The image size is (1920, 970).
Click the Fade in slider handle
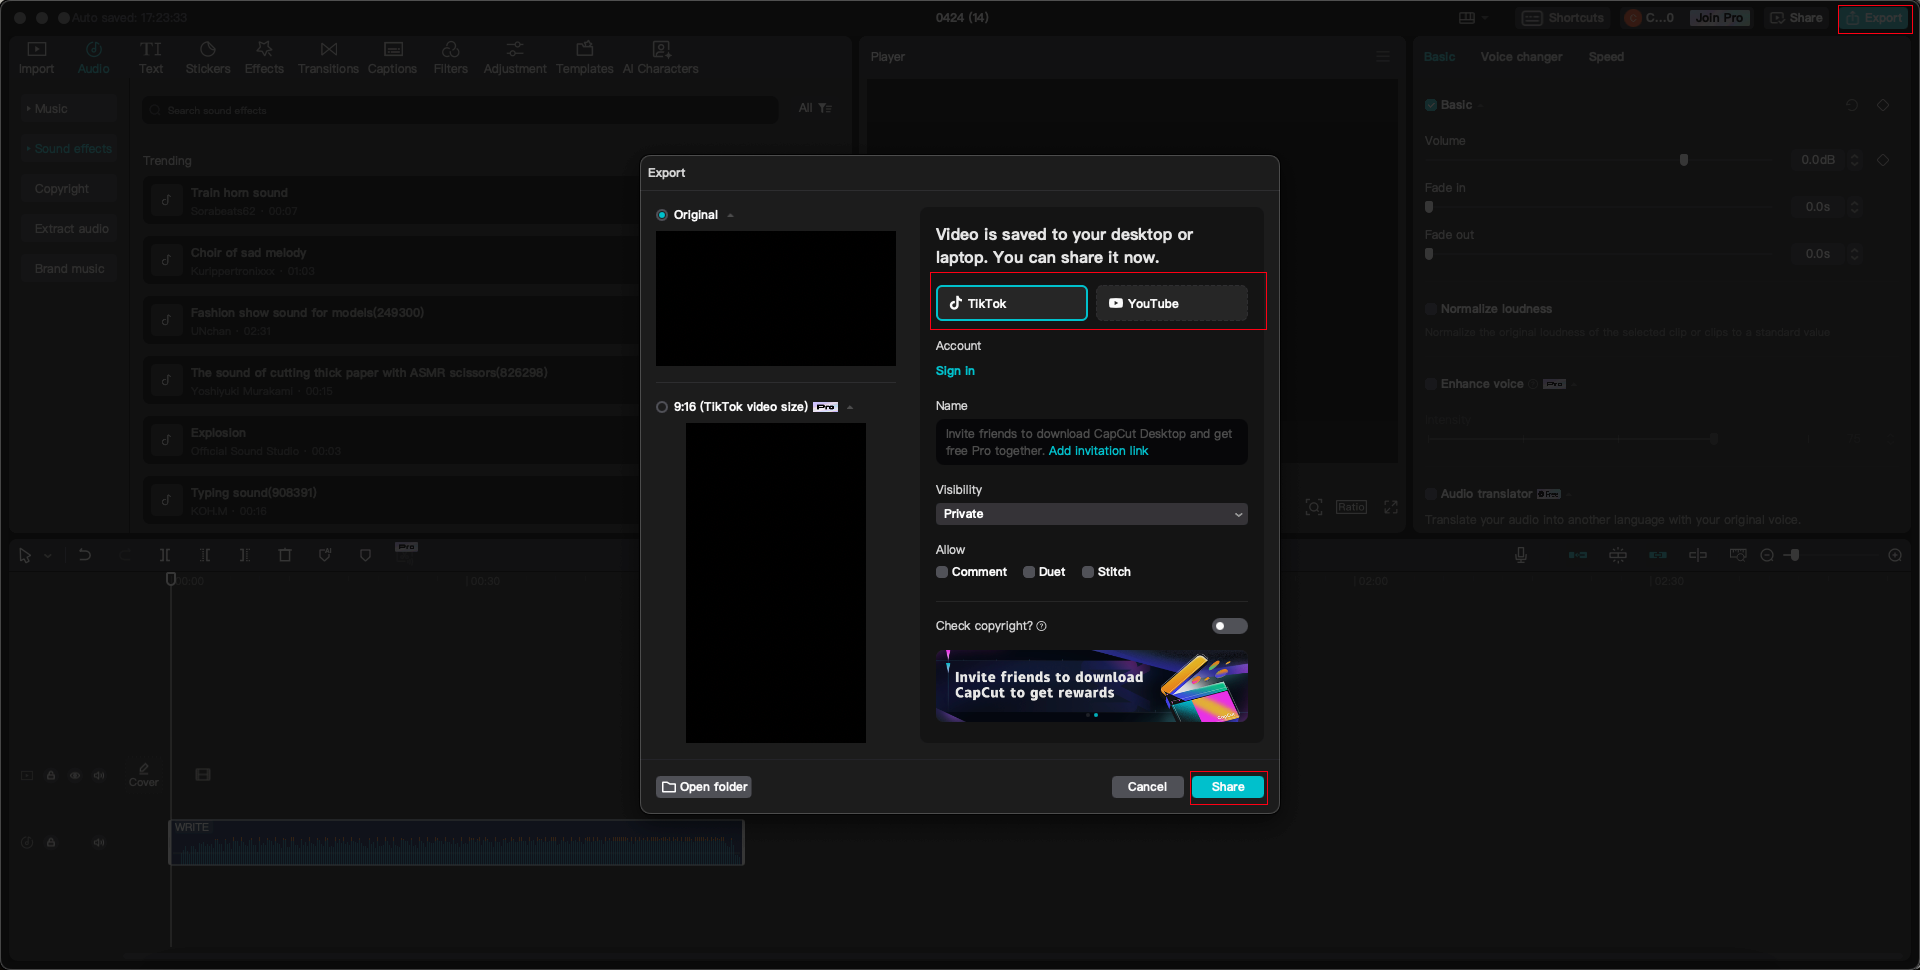1429,207
